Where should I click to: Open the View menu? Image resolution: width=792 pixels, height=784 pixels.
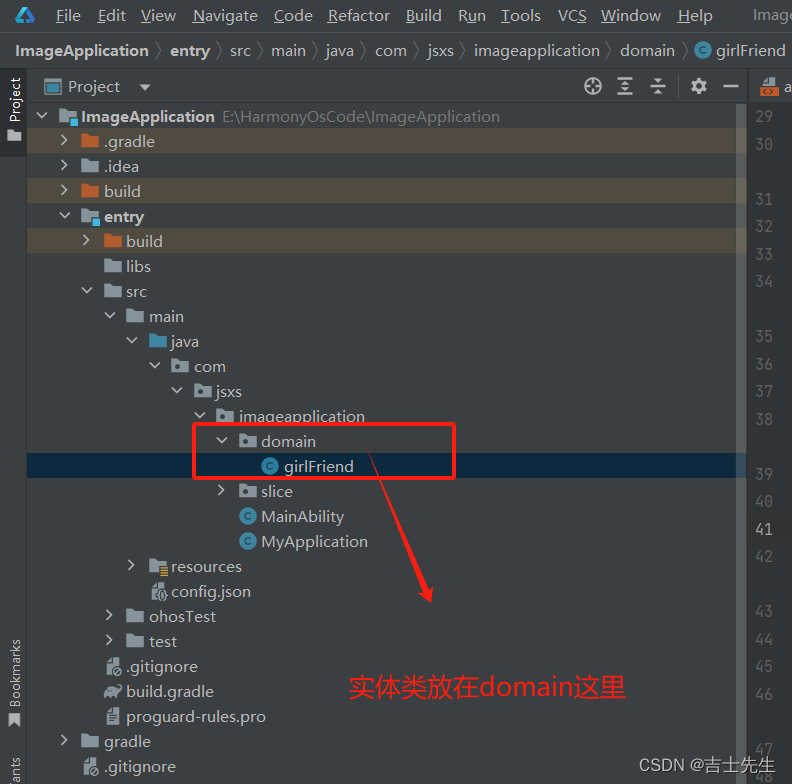point(158,16)
